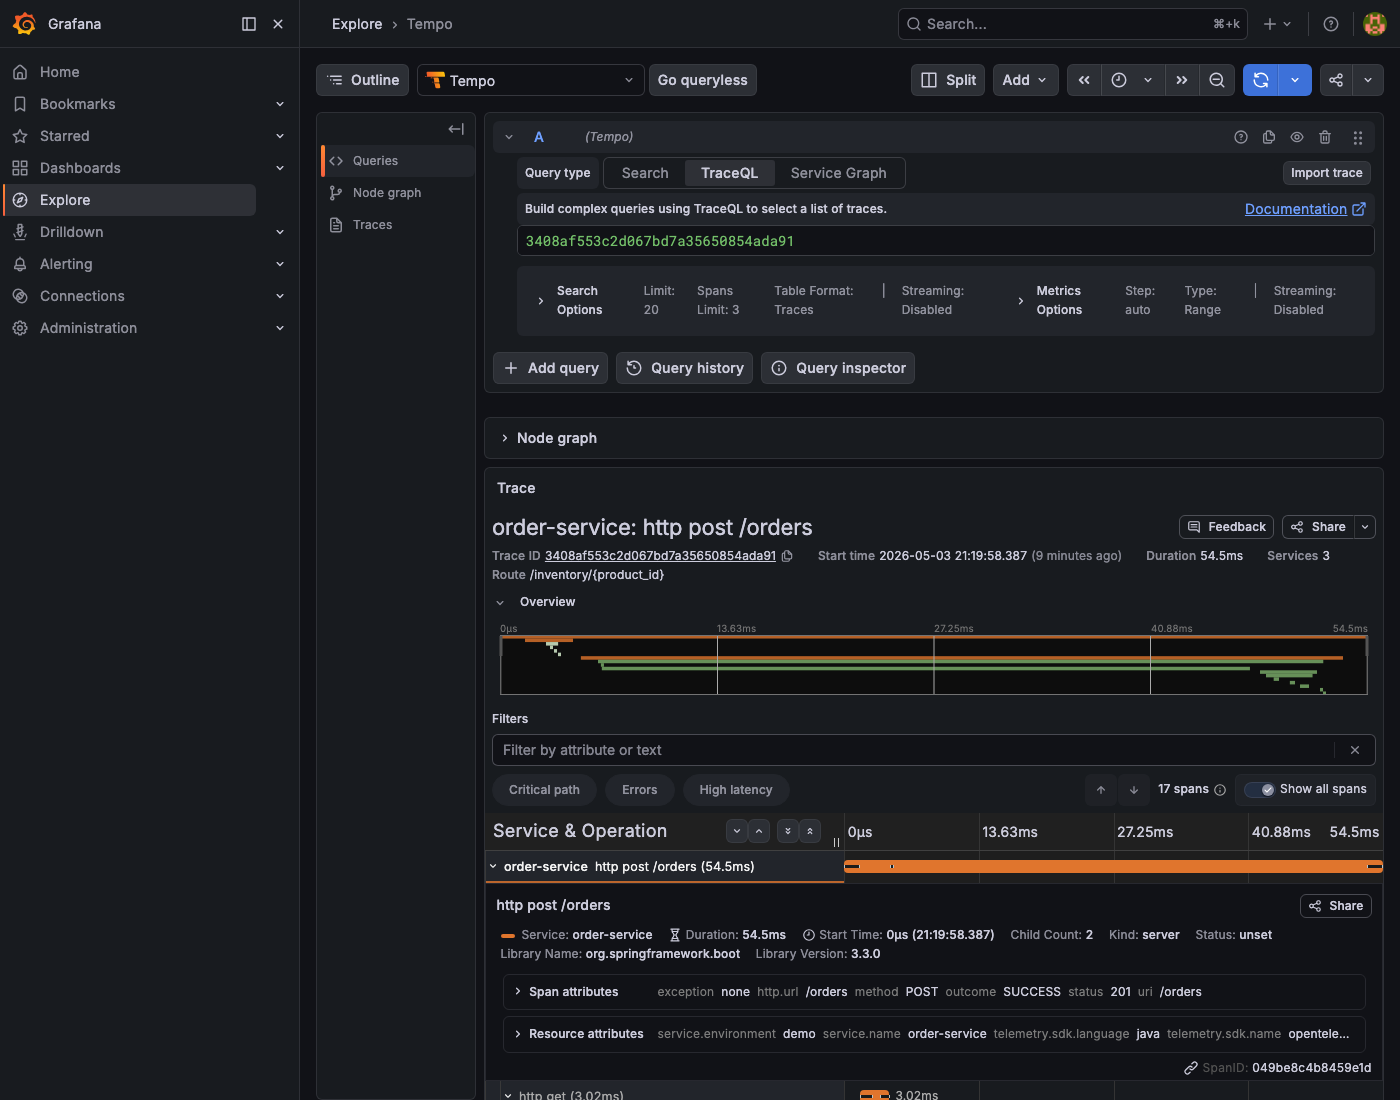
Task: Copy the trace ID to clipboard
Action: coord(787,556)
